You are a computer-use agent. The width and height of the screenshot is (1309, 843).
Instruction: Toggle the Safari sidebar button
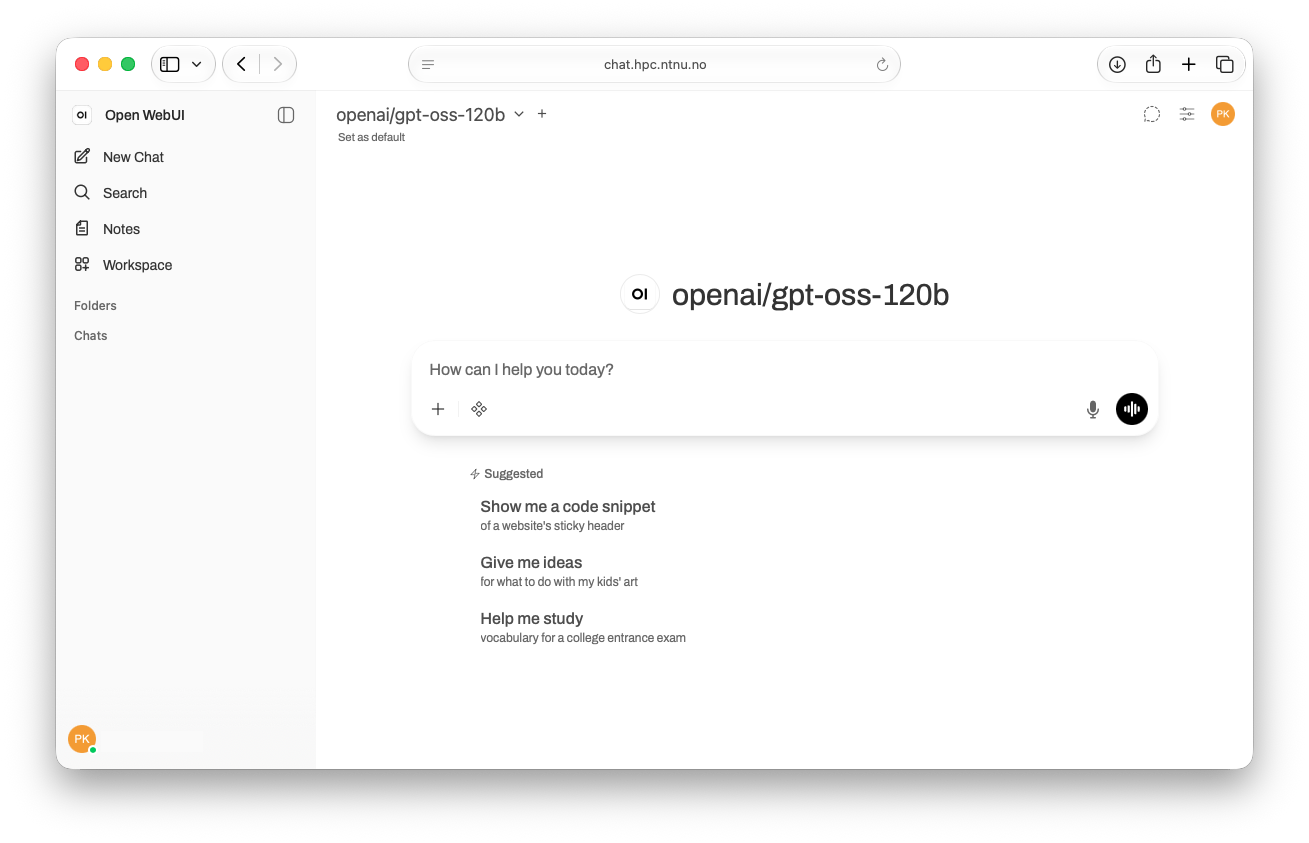pyautogui.click(x=170, y=64)
